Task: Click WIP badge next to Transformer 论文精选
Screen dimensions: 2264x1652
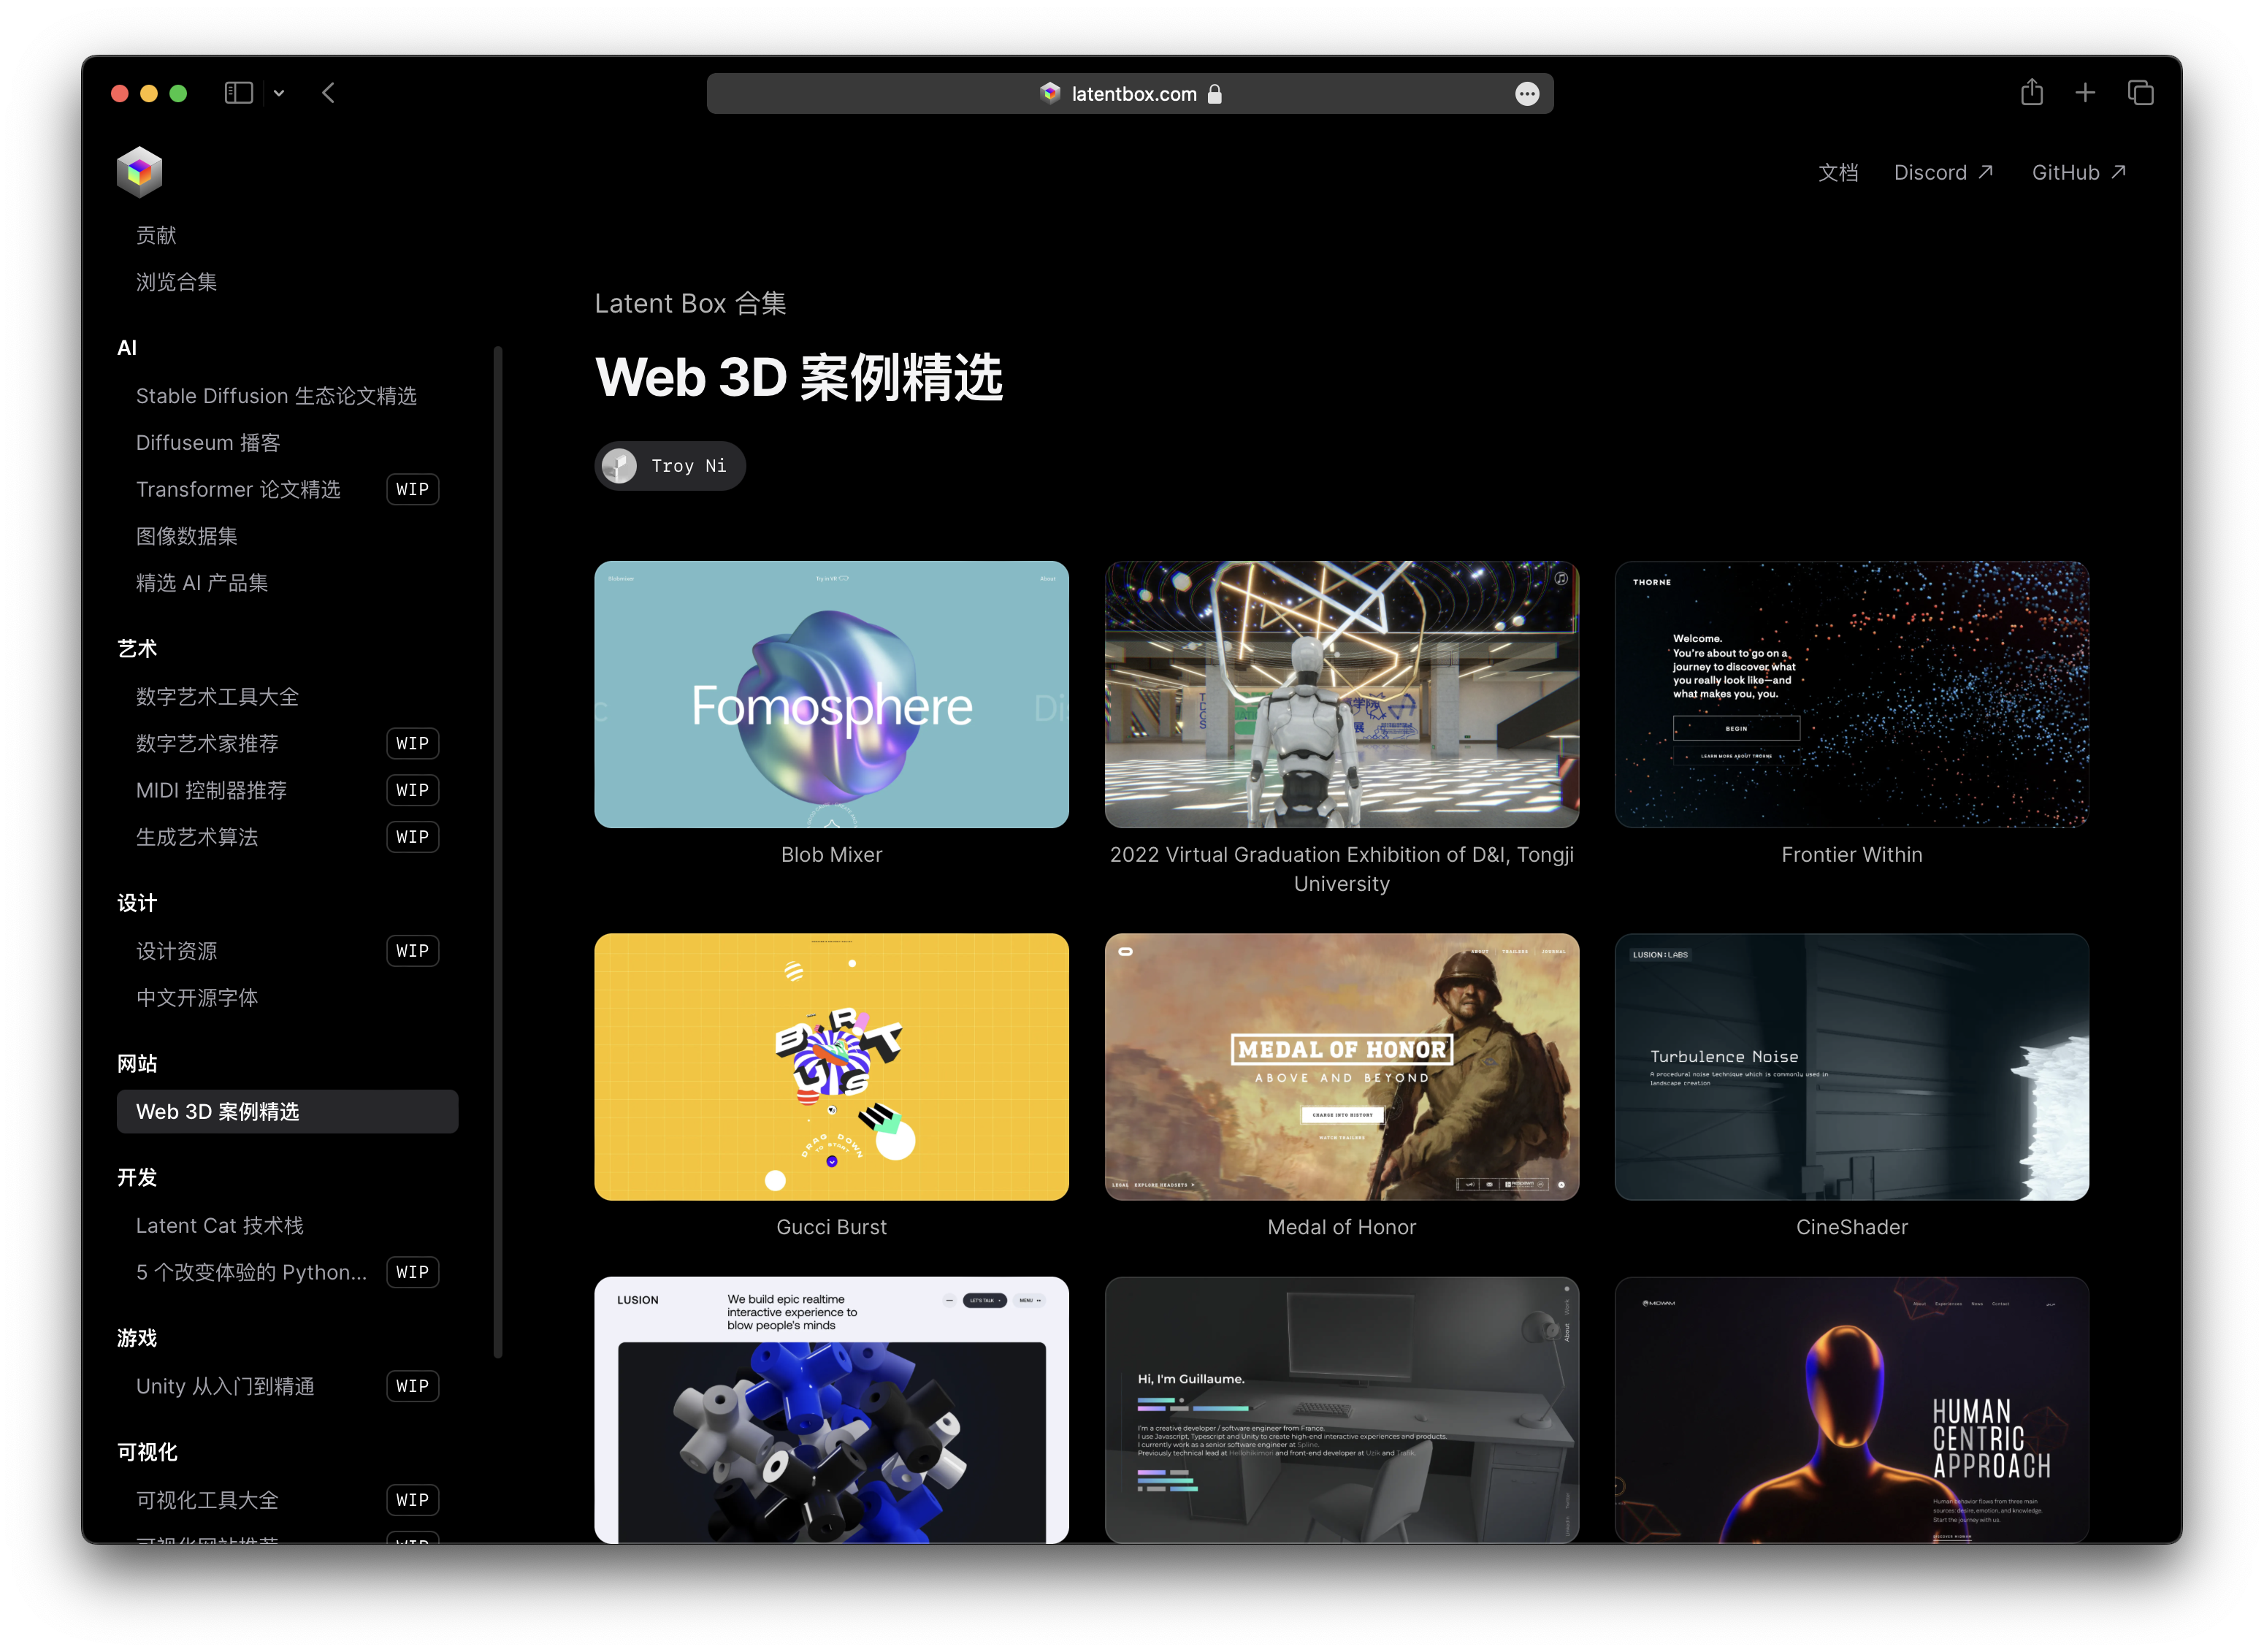Action: (412, 489)
